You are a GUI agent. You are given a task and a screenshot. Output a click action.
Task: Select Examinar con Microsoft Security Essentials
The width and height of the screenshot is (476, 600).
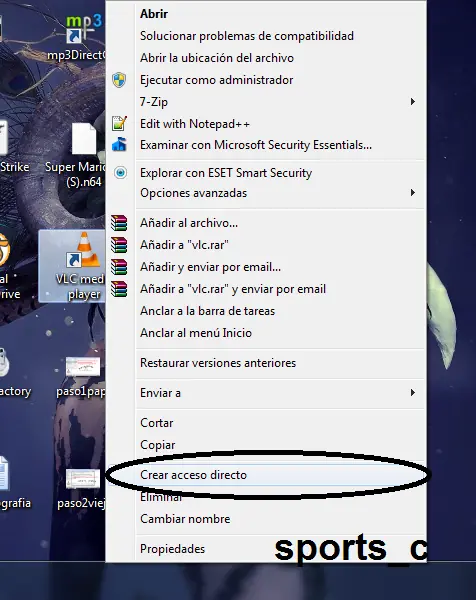[x=256, y=145]
